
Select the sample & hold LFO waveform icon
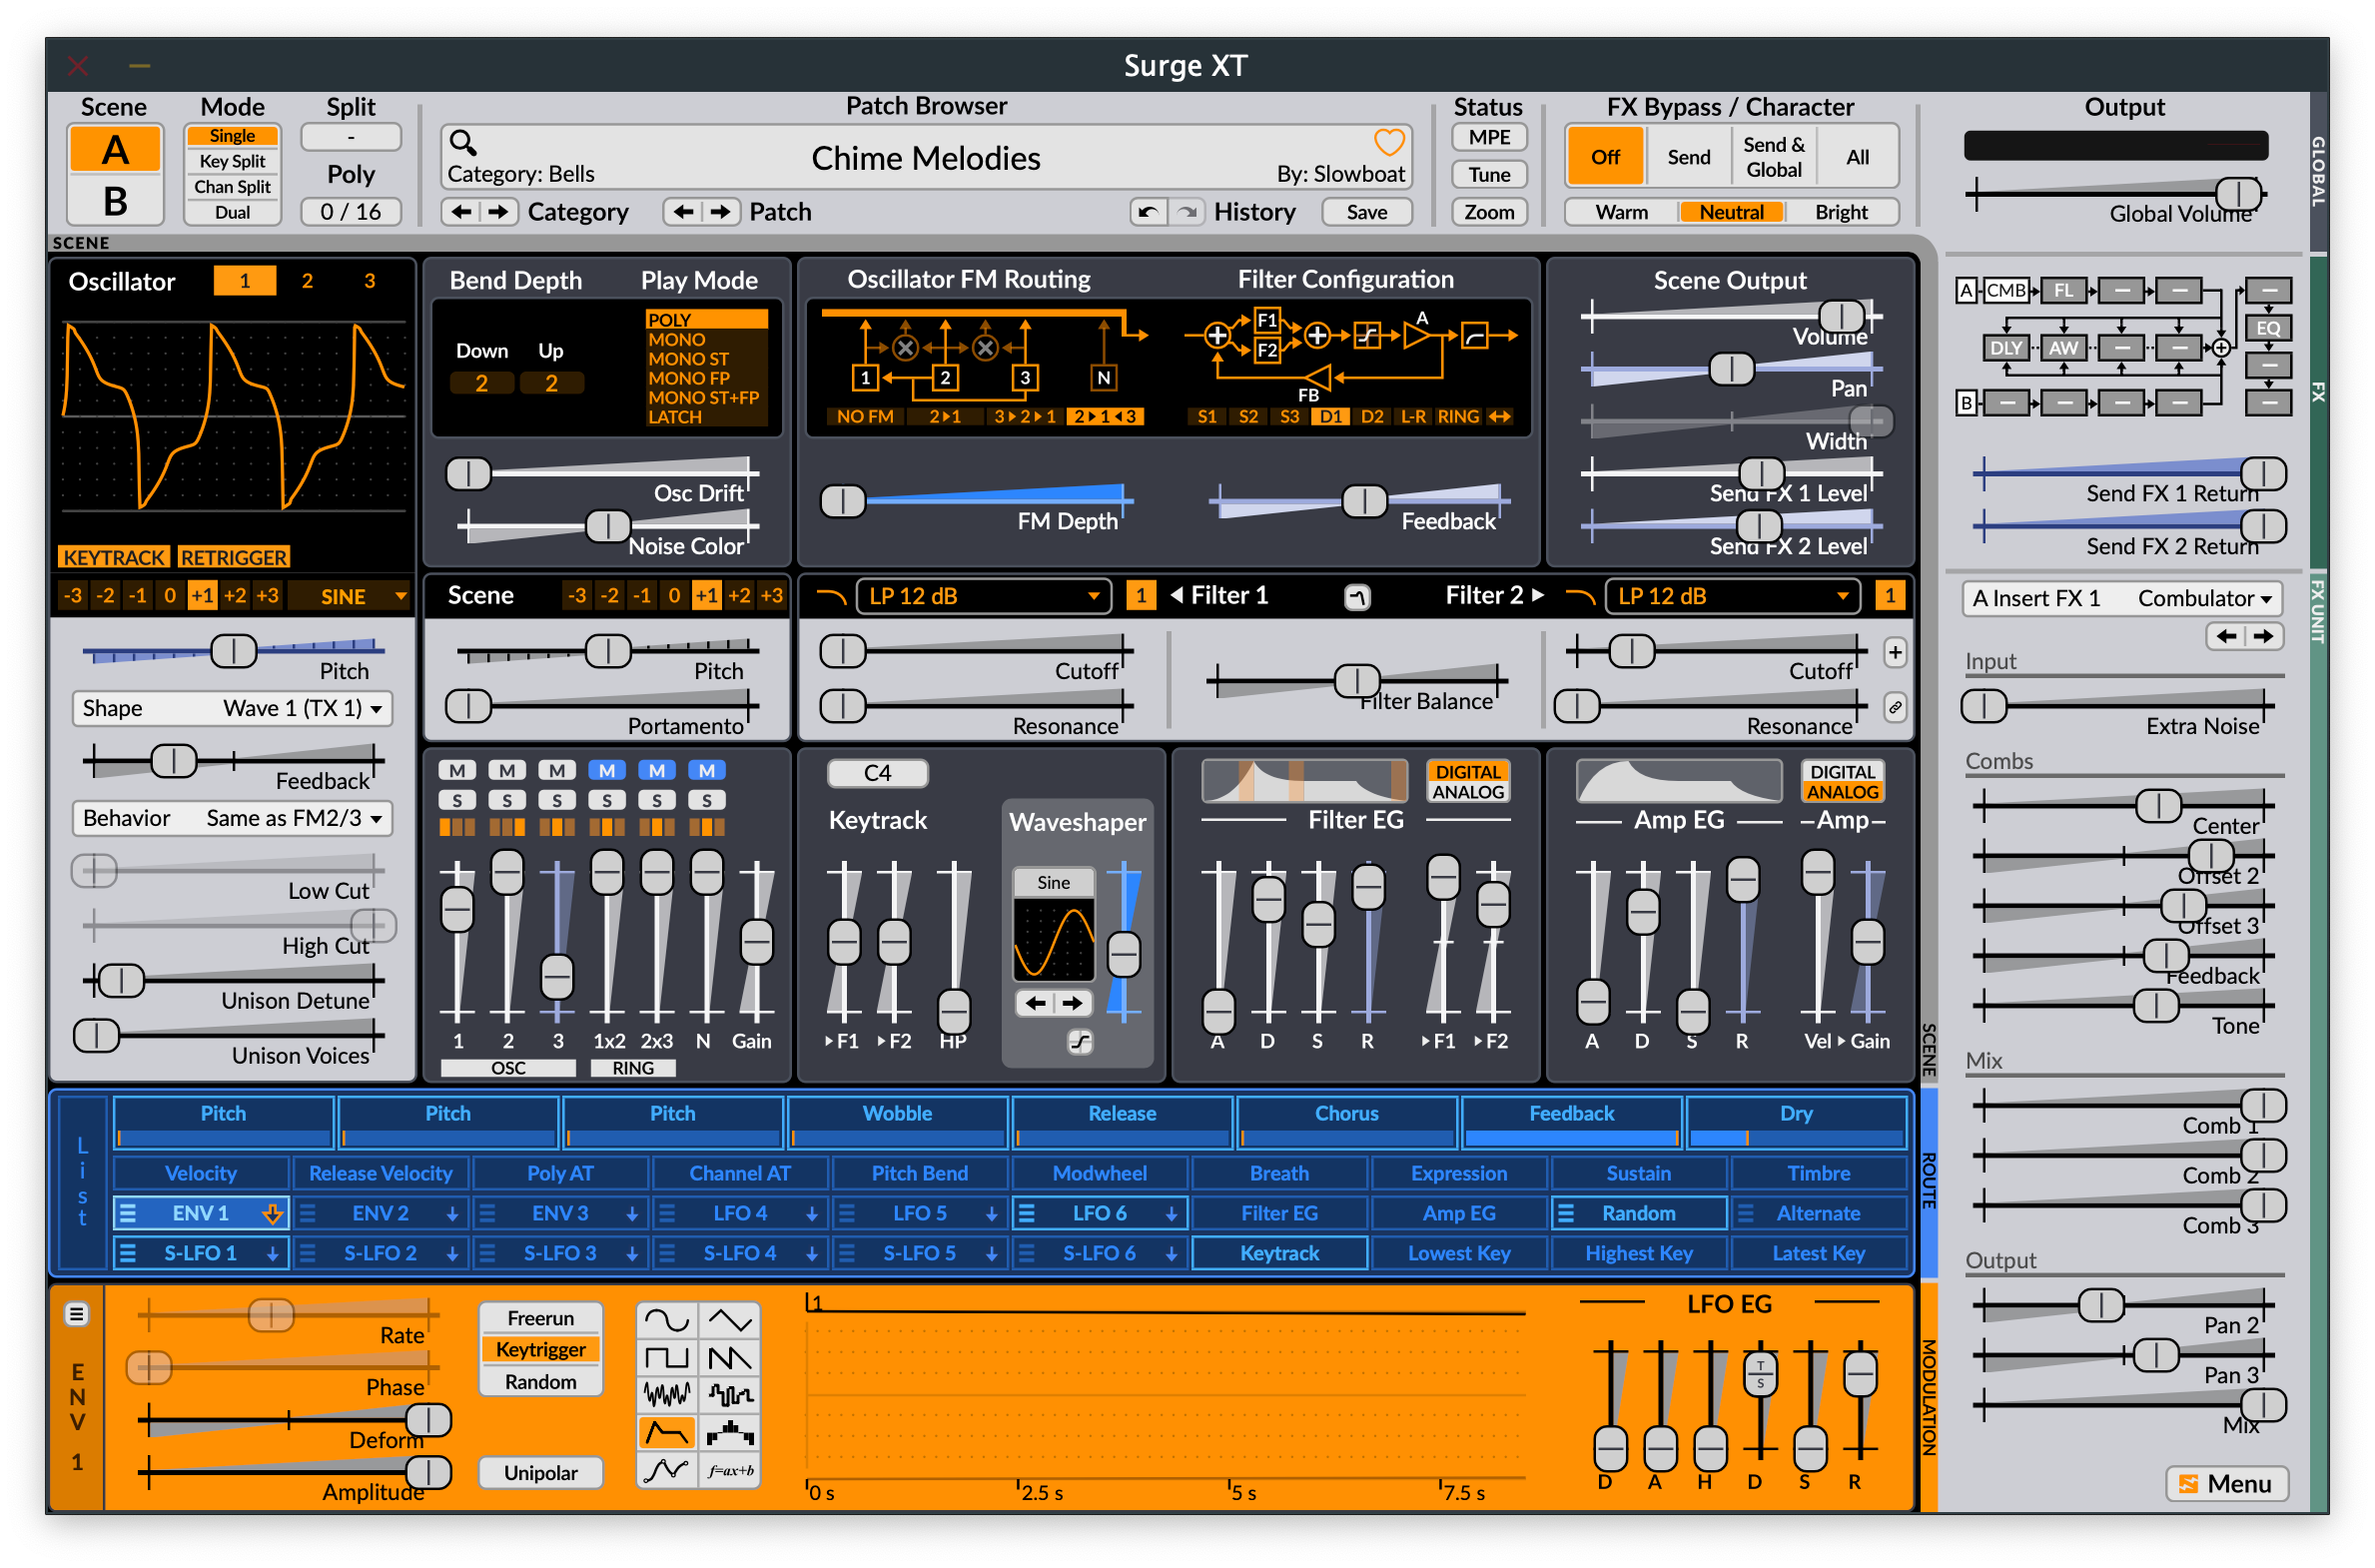[730, 1394]
